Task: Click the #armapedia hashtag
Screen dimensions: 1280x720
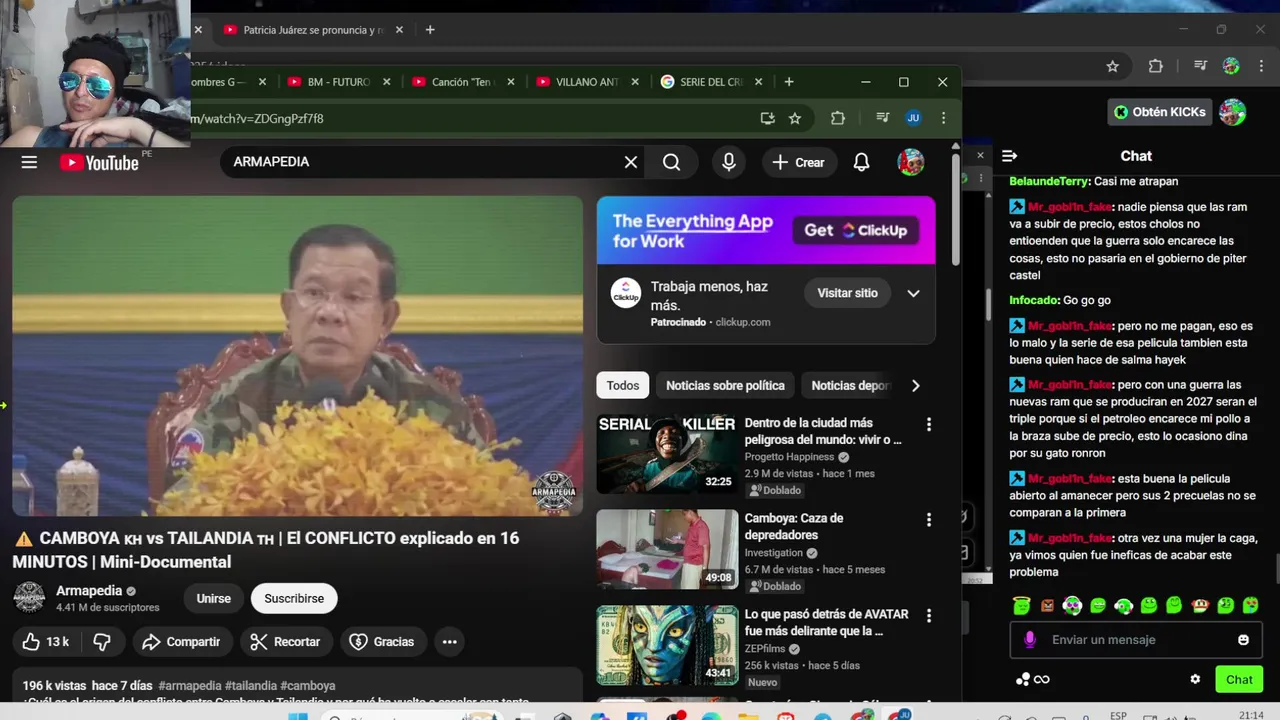Action: [x=189, y=686]
